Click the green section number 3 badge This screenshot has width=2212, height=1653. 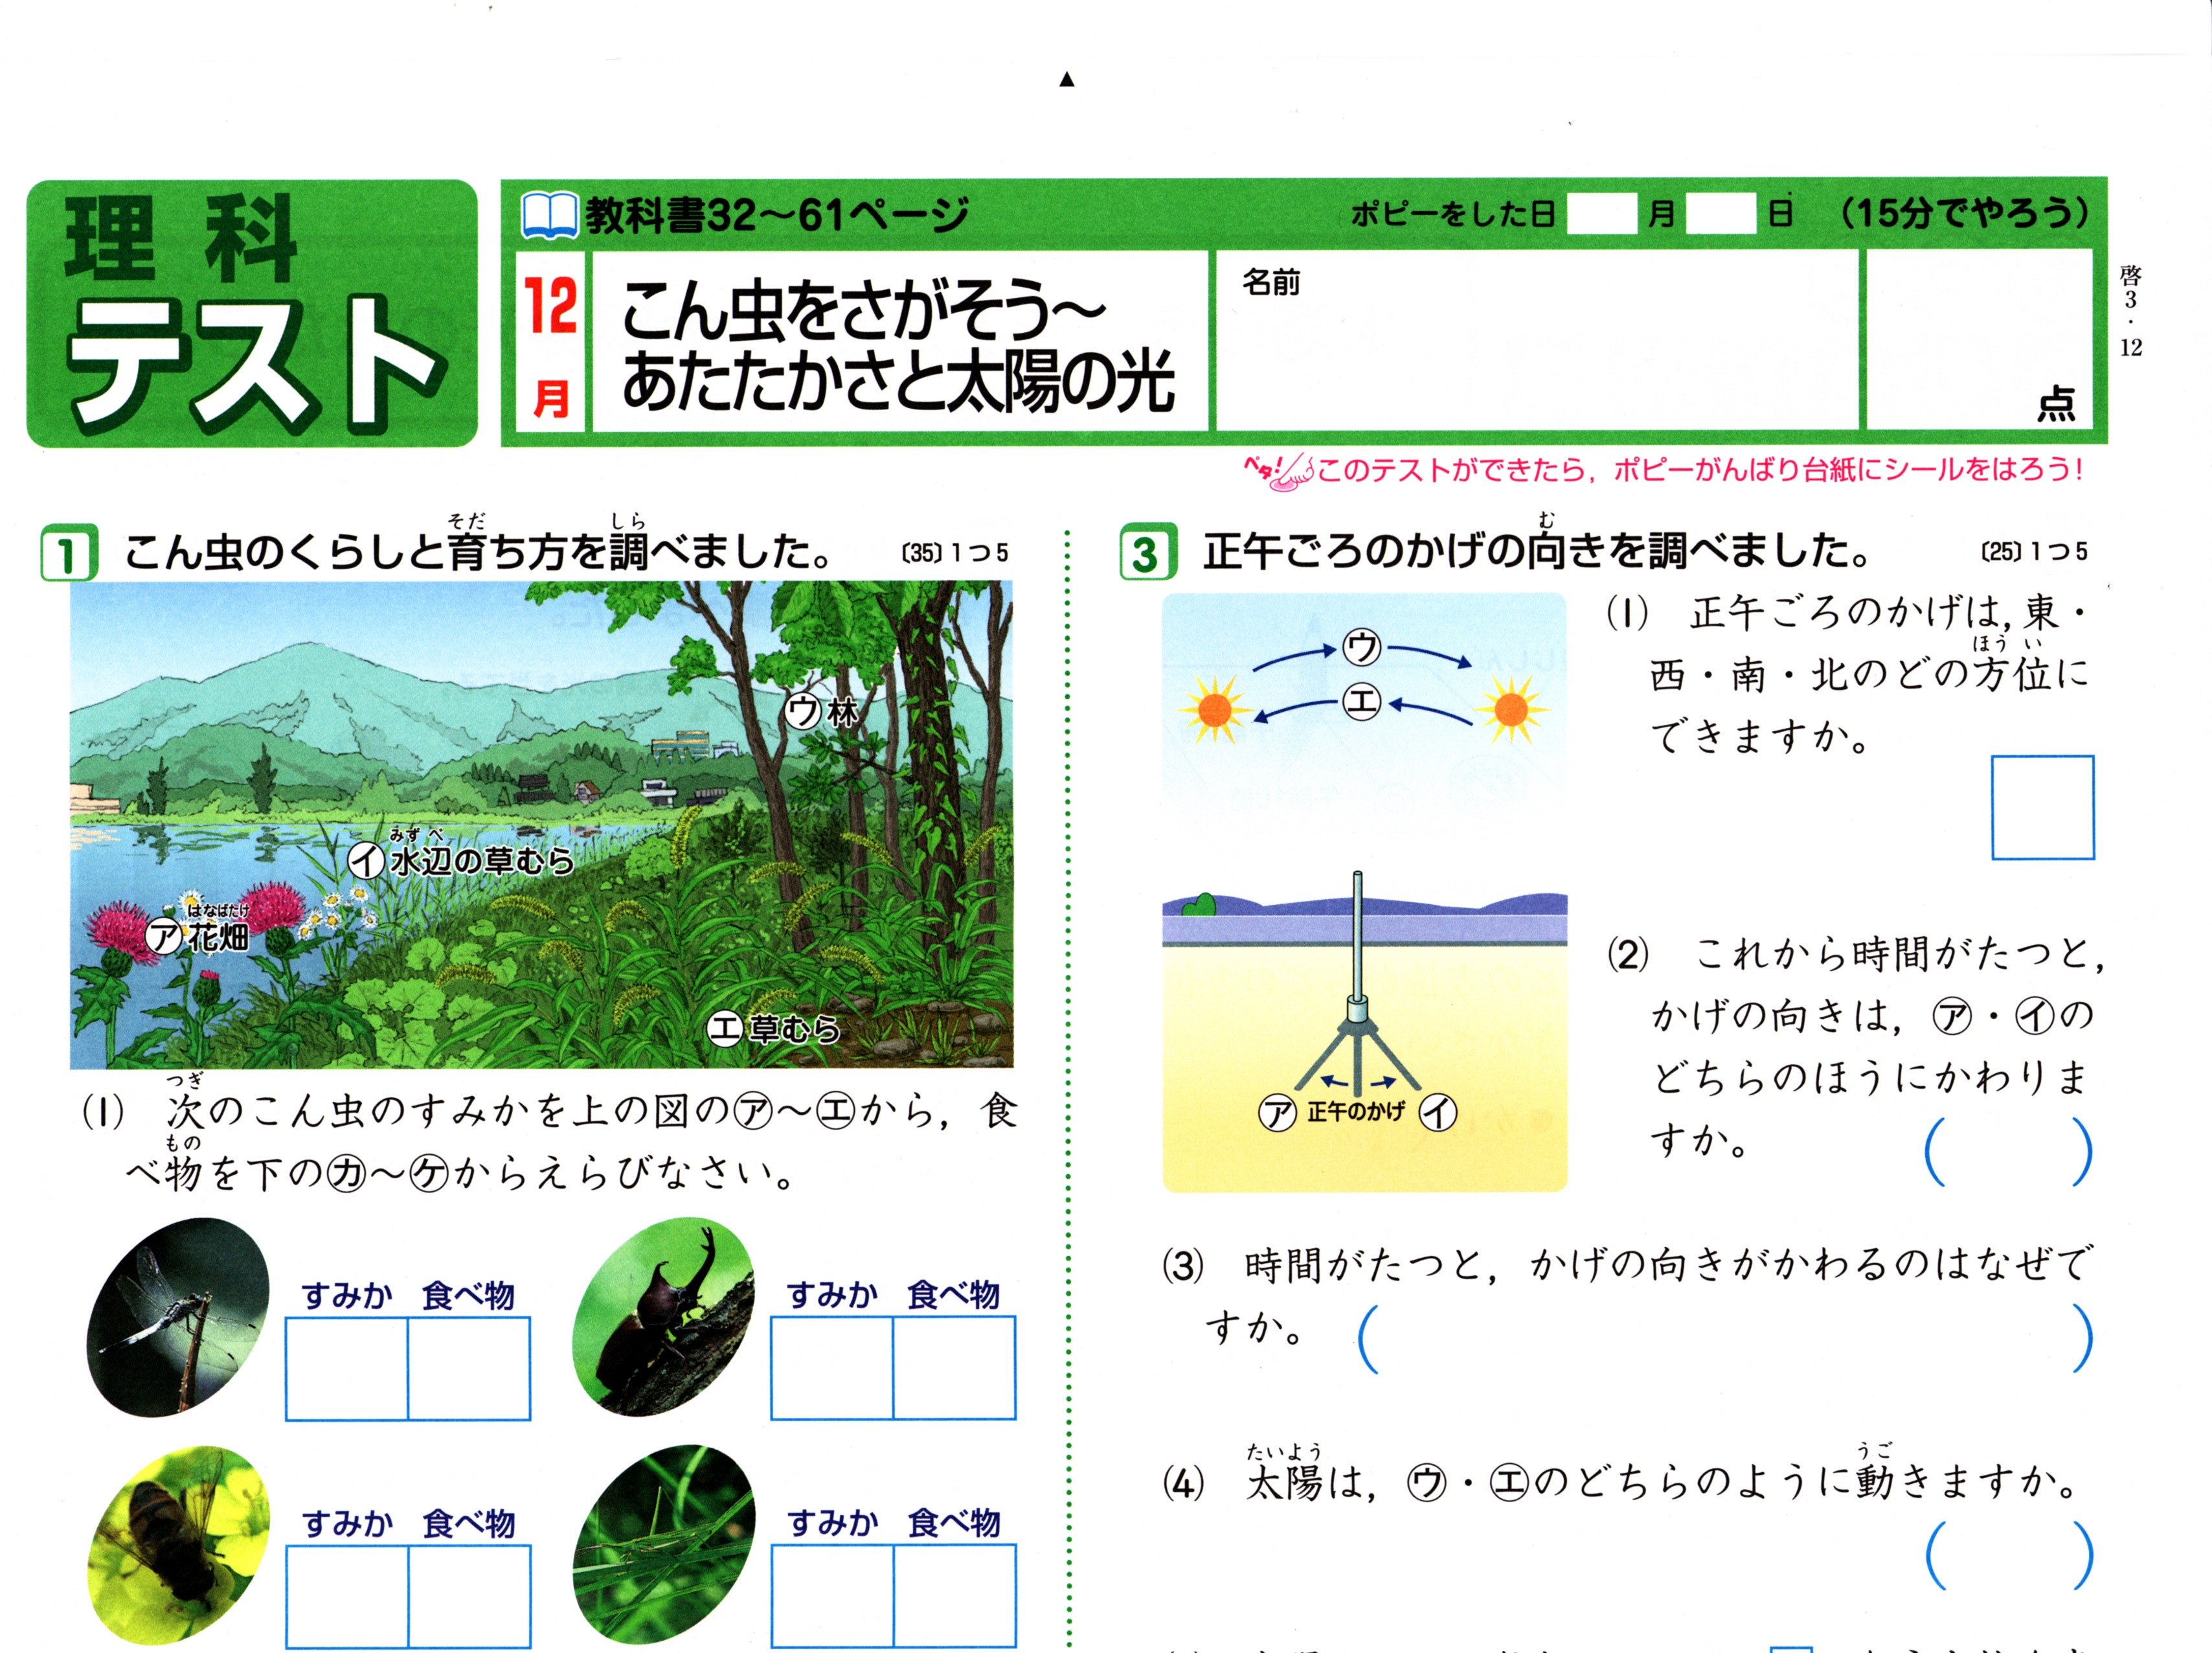tap(1148, 552)
